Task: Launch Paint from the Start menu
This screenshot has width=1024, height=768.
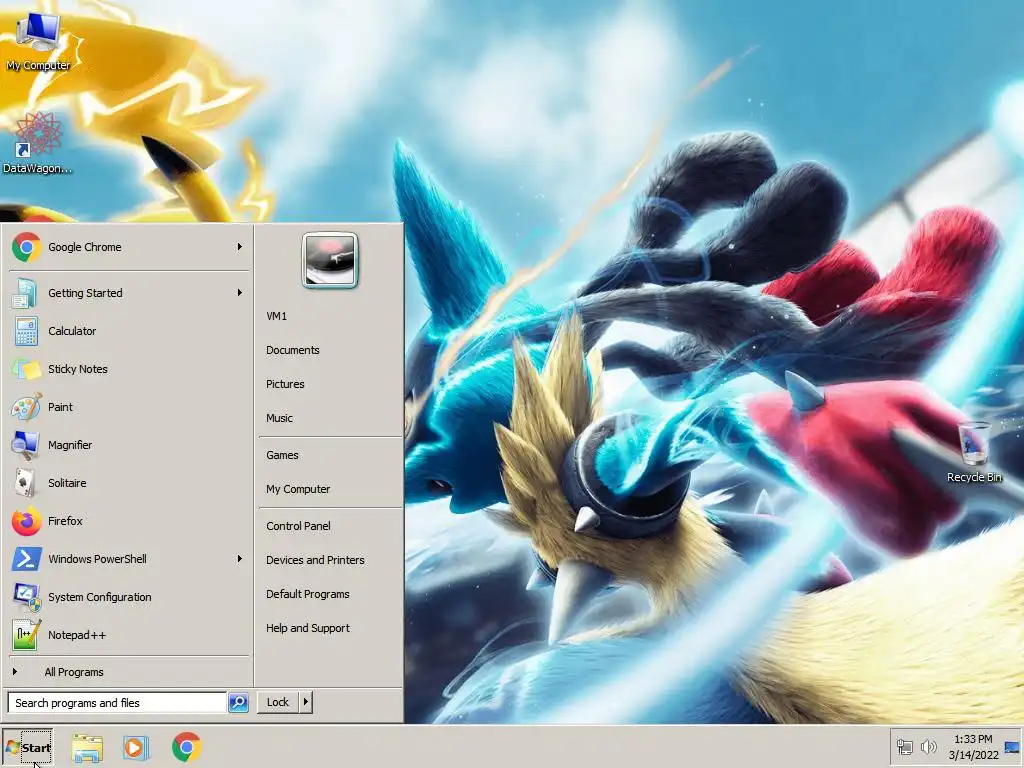Action: pos(129,407)
